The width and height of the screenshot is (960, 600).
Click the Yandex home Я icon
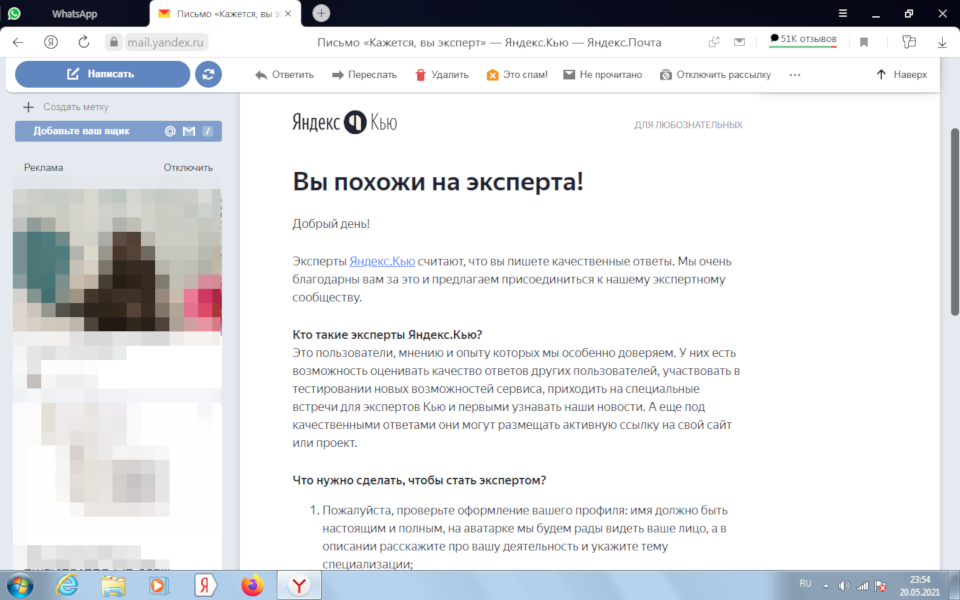(51, 42)
